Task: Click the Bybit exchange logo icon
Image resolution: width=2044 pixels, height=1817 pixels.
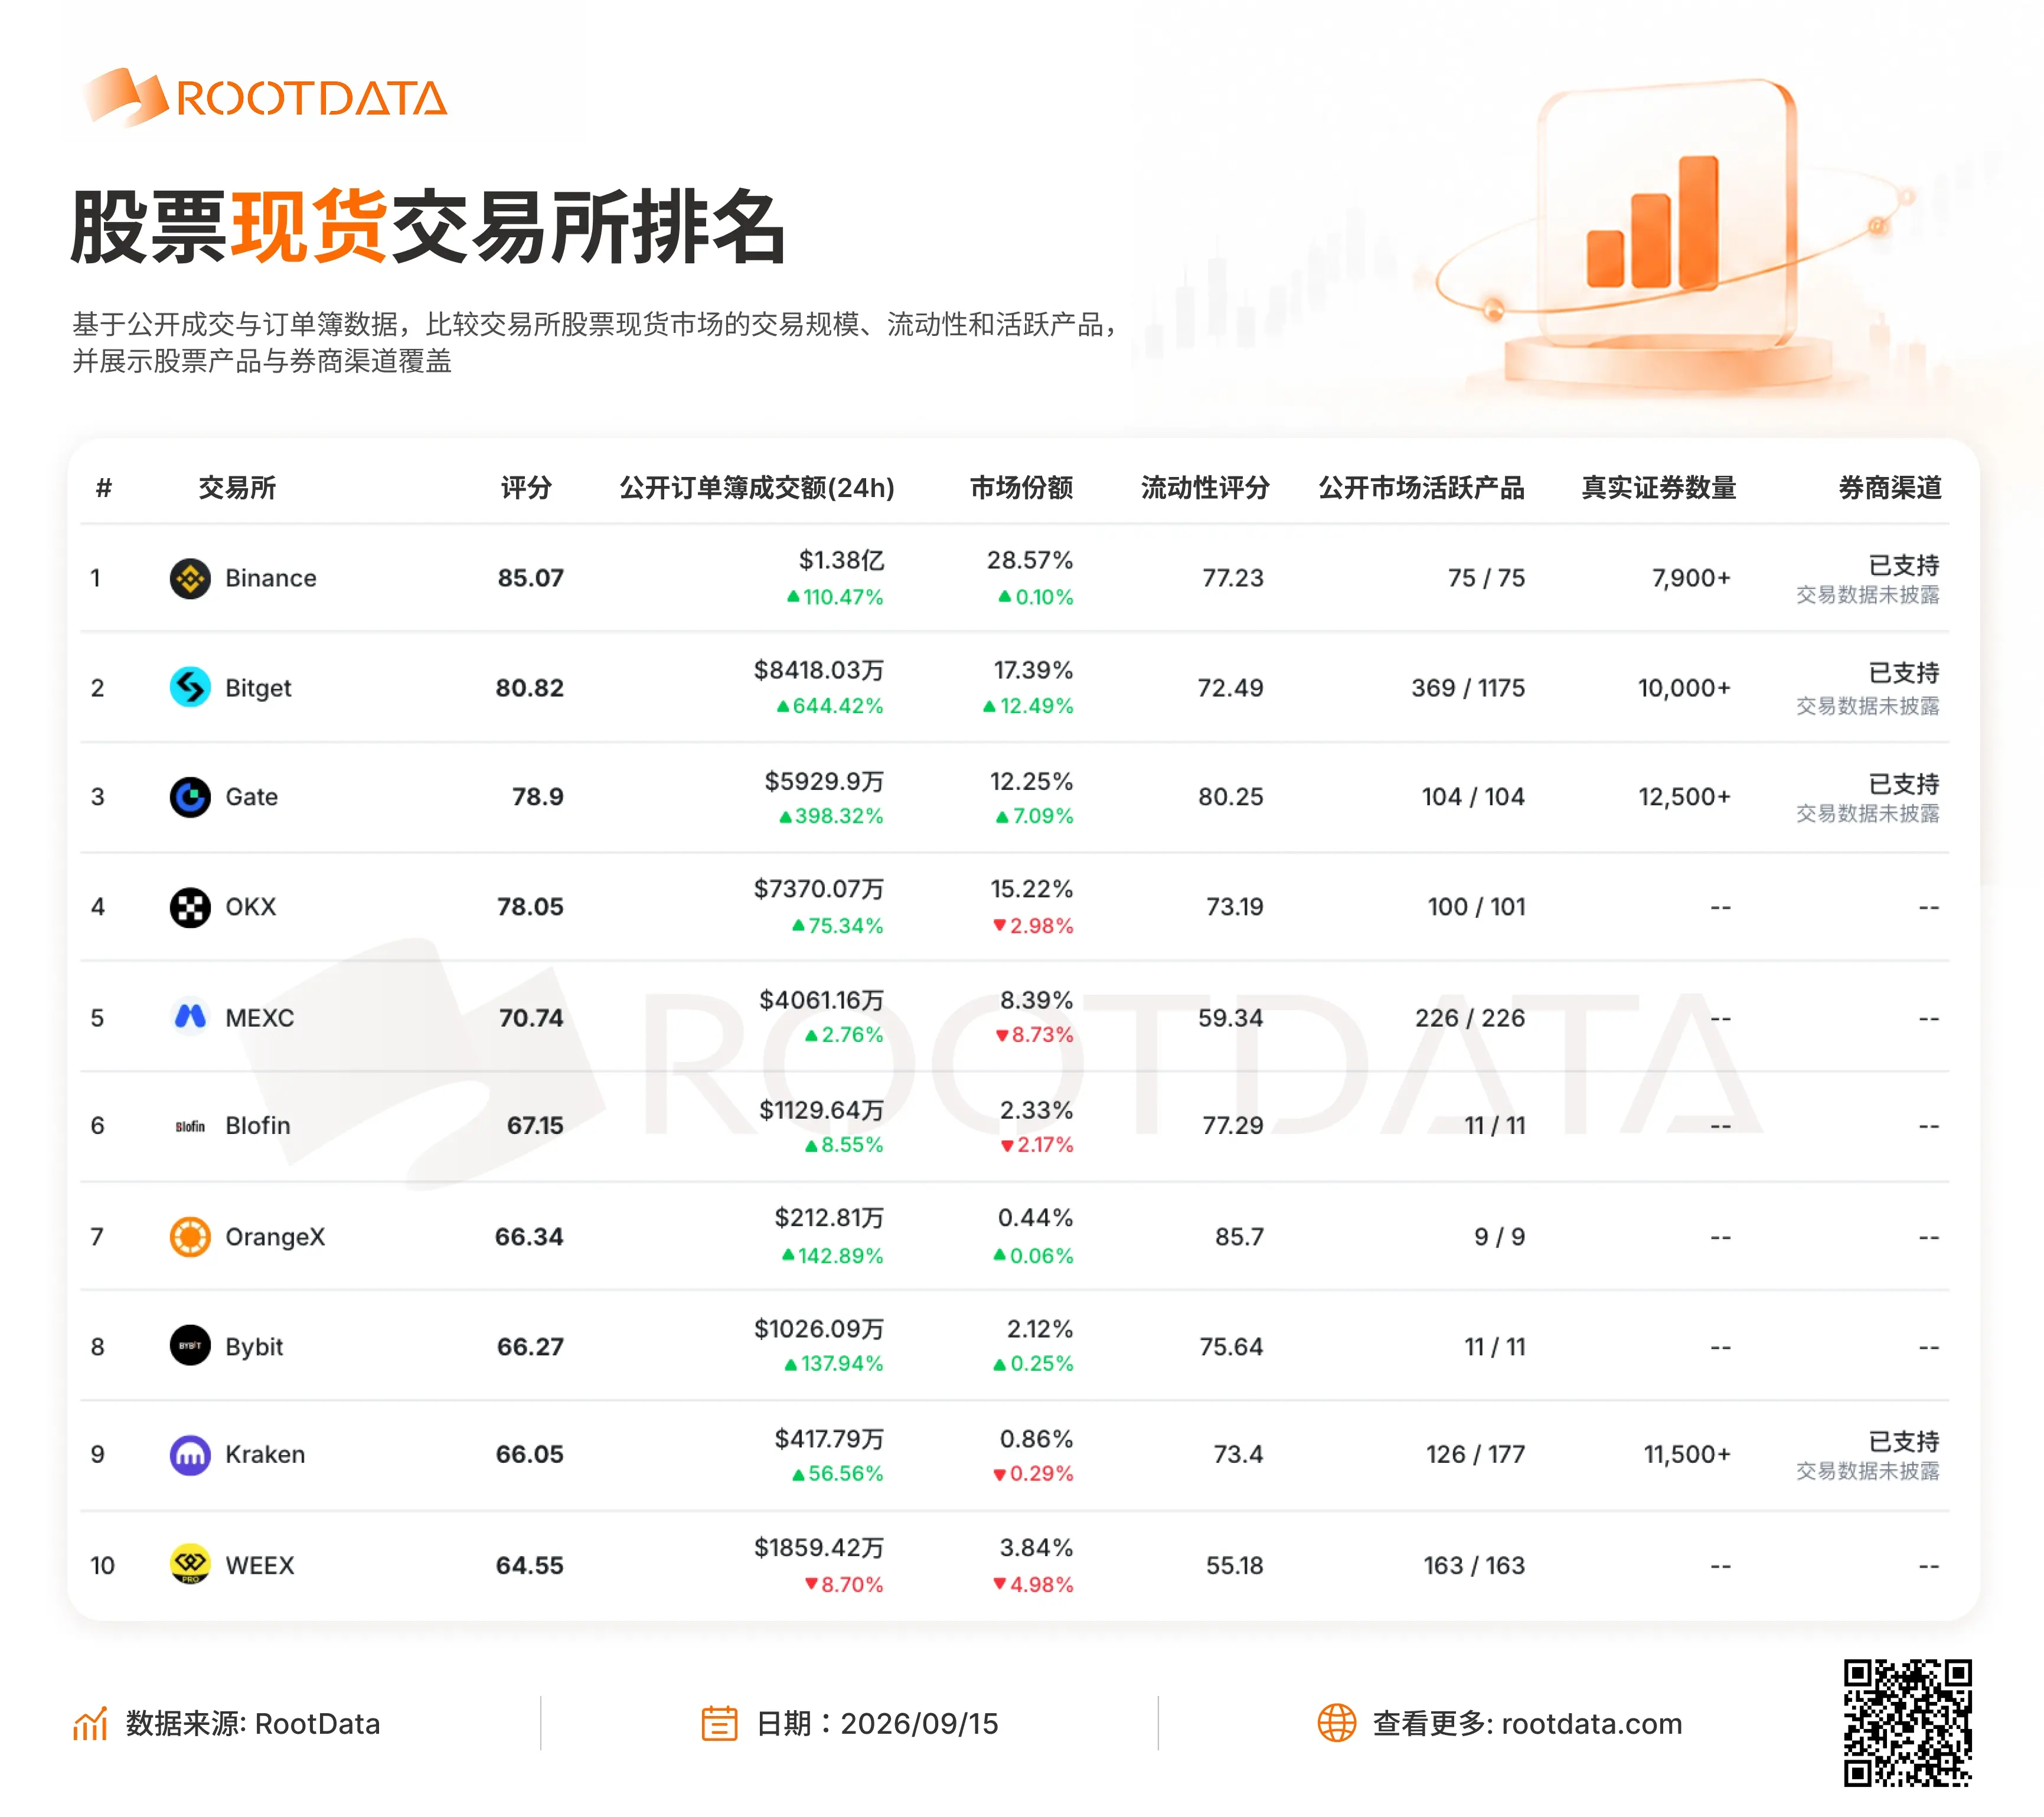Action: (x=190, y=1346)
